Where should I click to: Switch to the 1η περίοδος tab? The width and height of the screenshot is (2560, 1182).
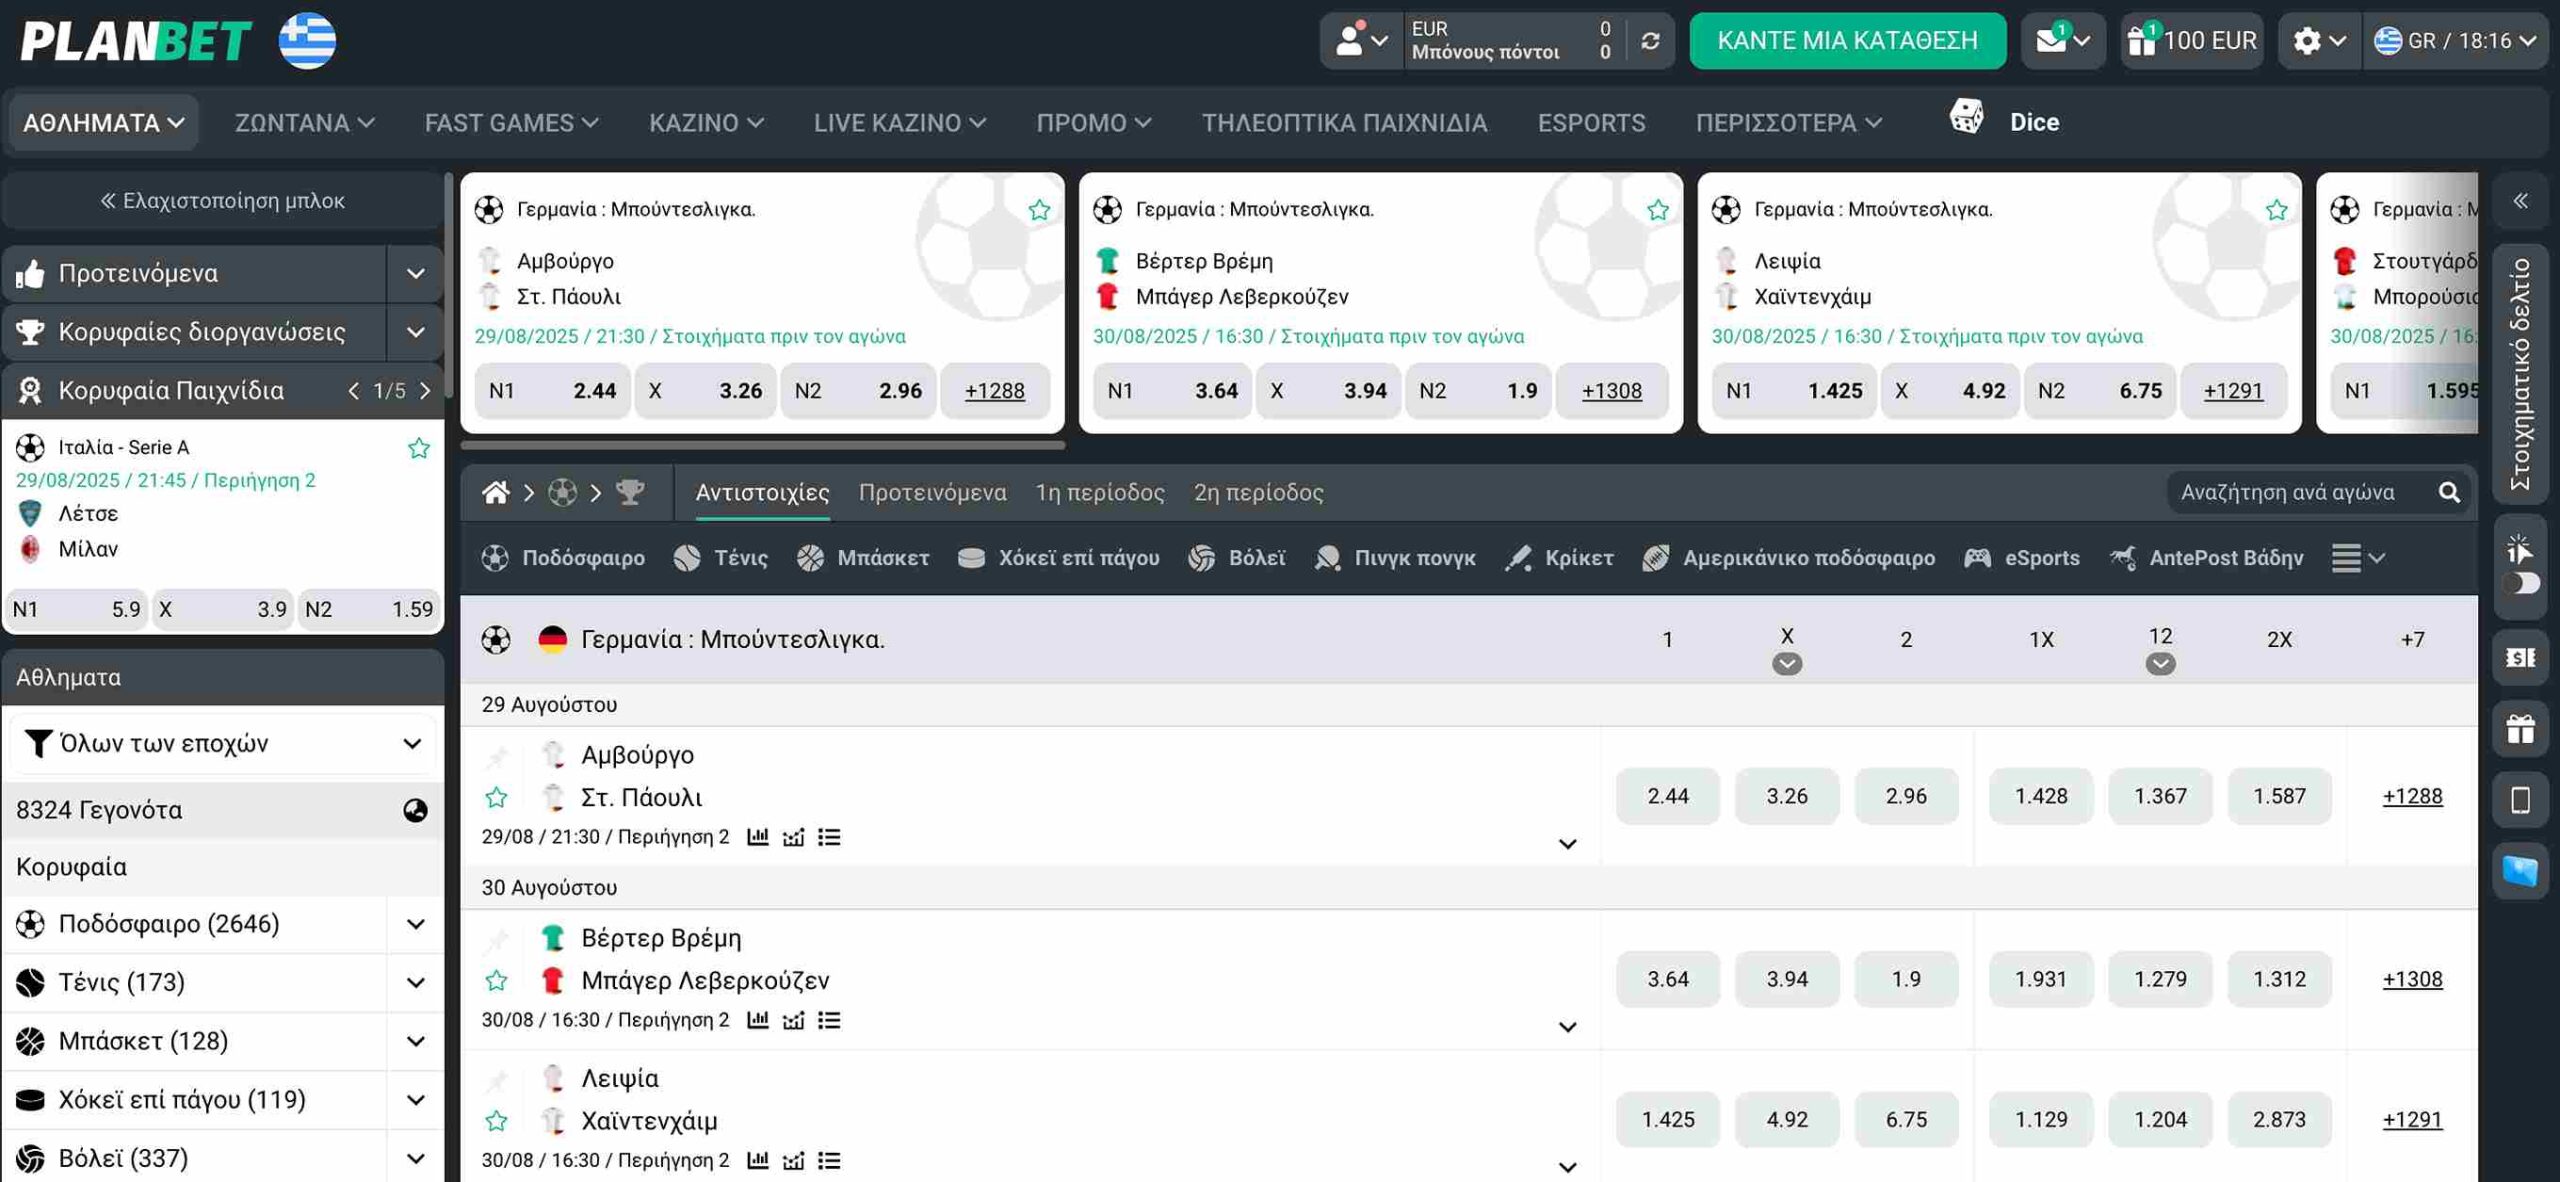[1099, 492]
